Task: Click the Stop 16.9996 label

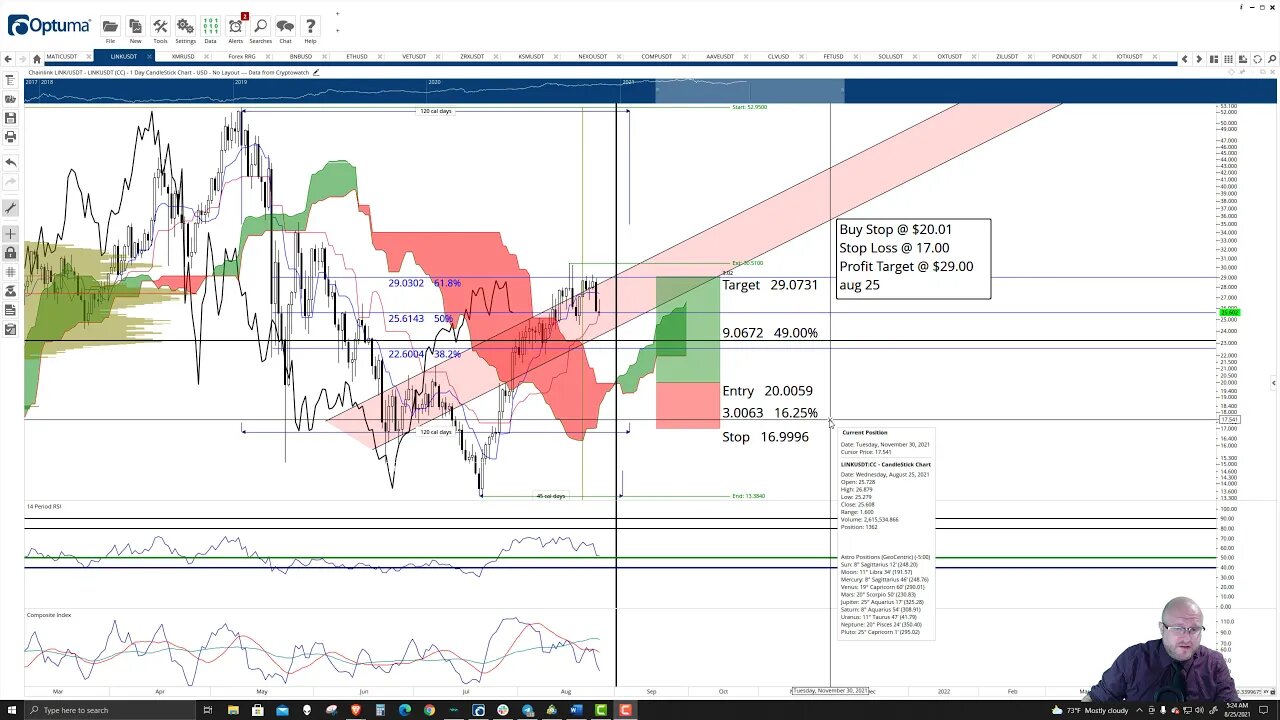Action: (765, 437)
